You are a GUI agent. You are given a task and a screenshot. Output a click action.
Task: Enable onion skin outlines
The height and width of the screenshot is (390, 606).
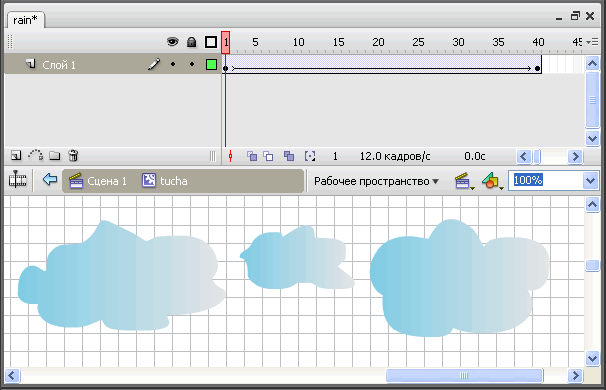[x=268, y=156]
